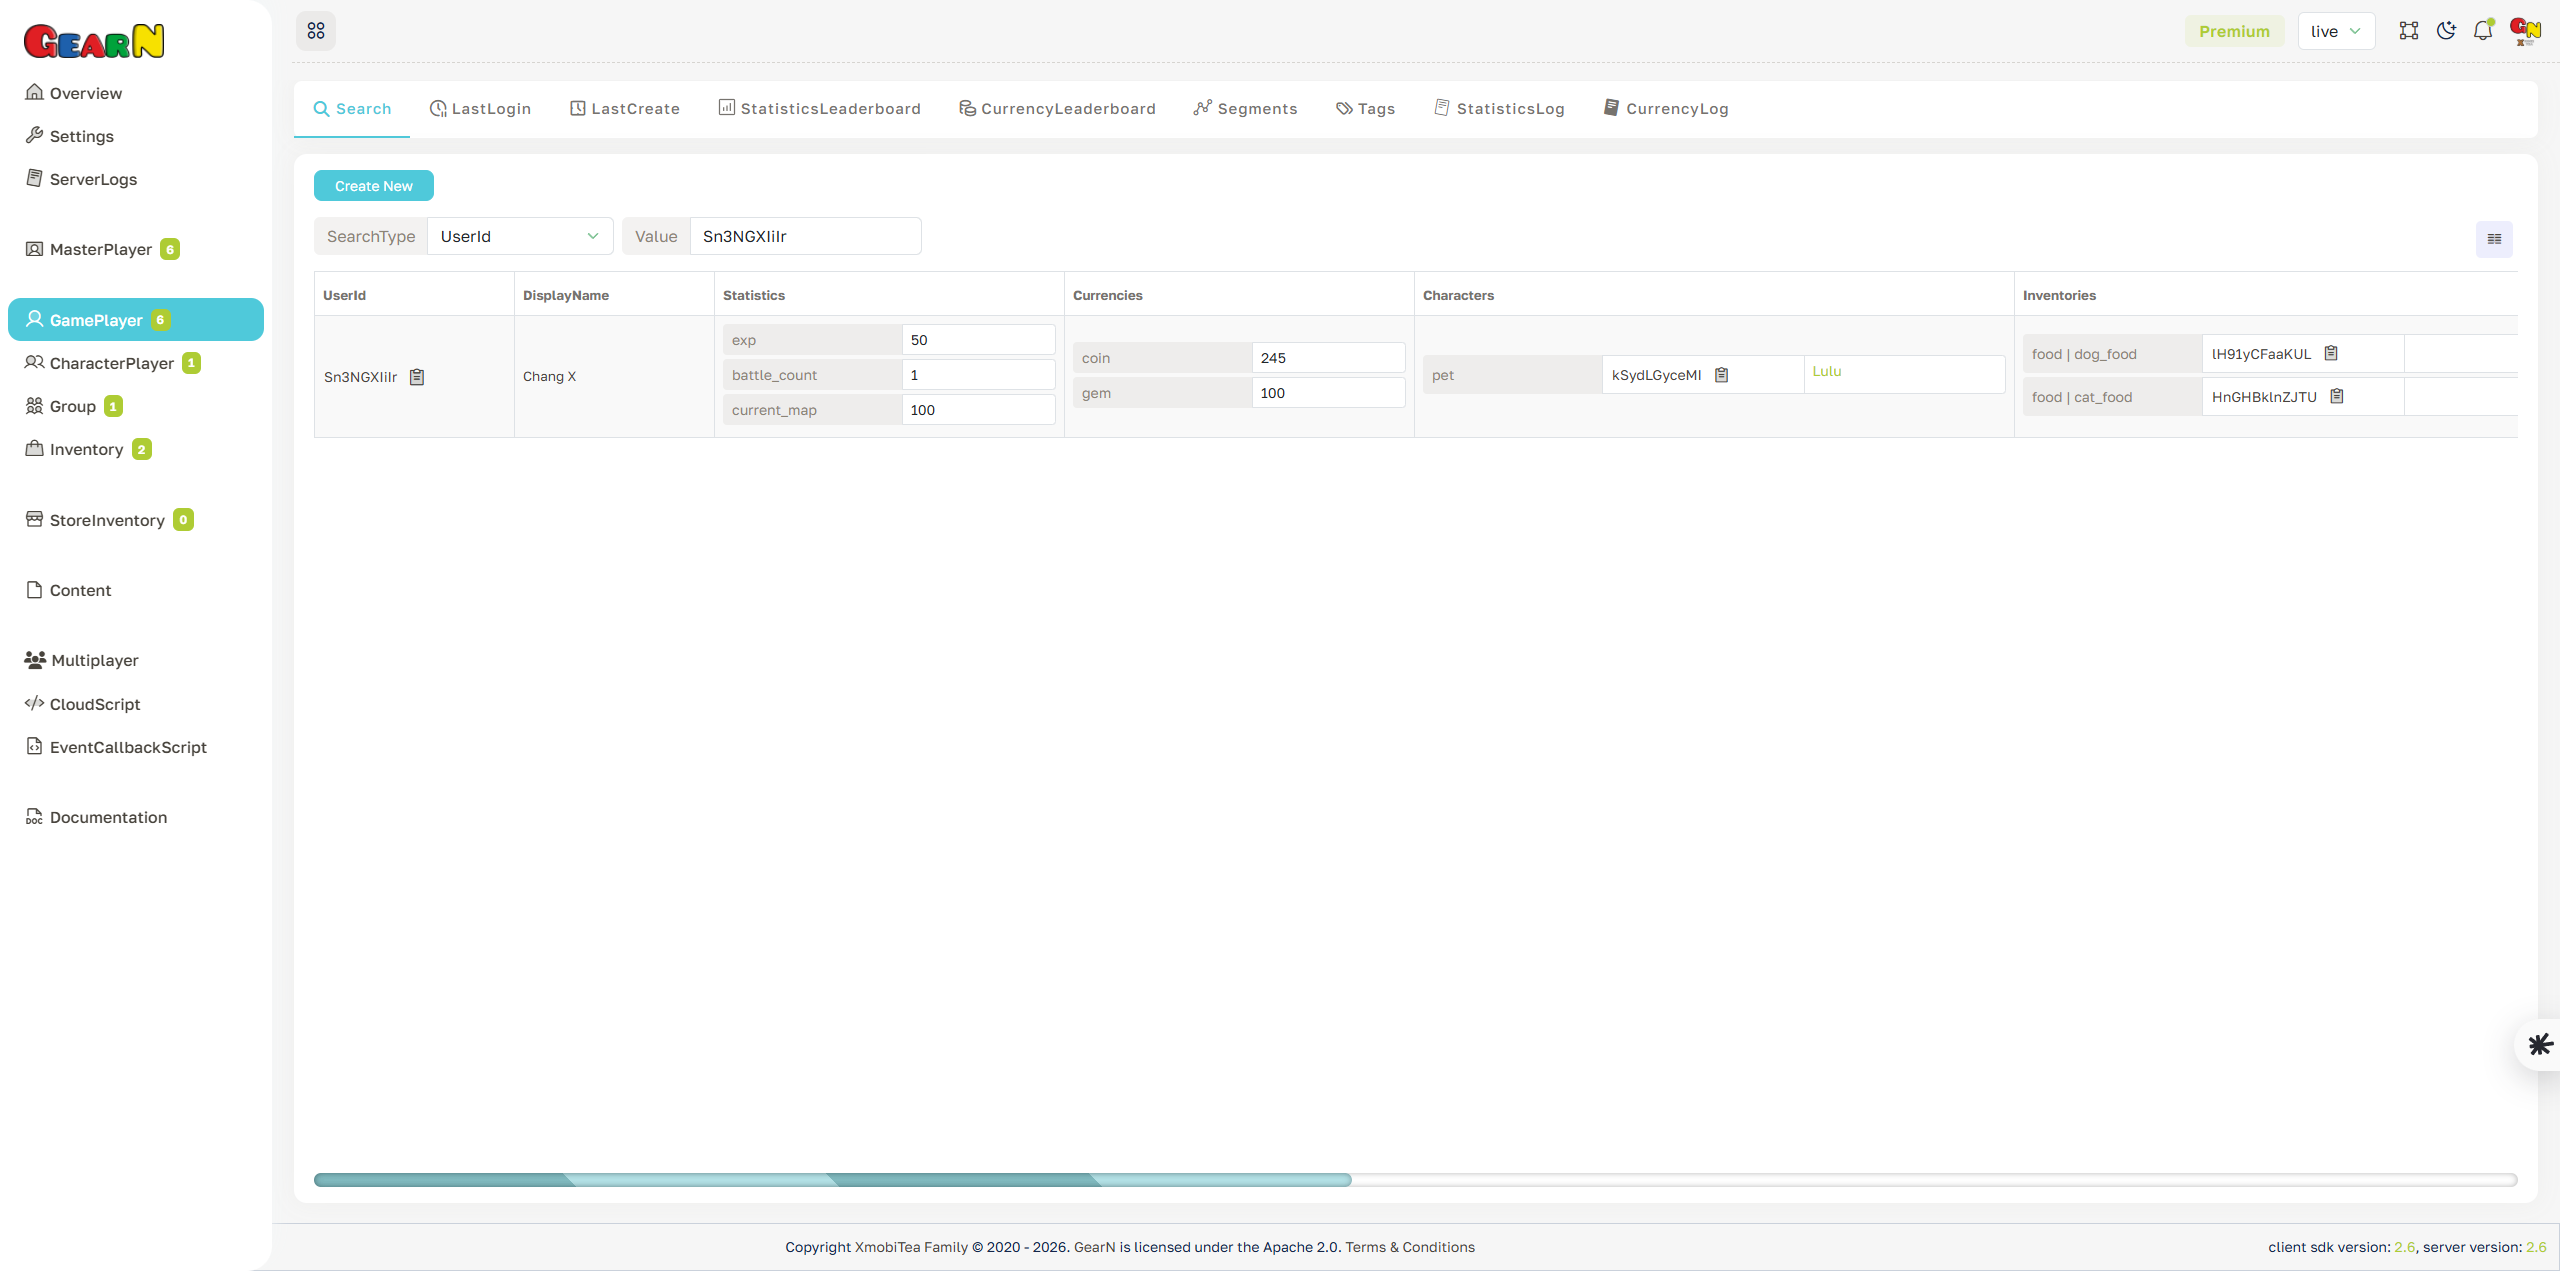Expand the Inventory section in sidebar
2560x1271 pixels.
point(87,449)
